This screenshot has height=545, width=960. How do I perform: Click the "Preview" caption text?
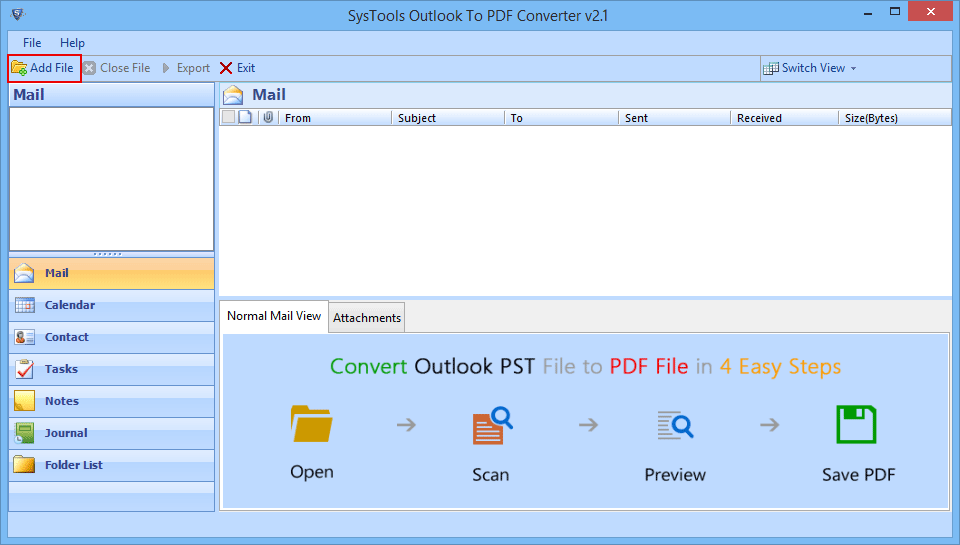[675, 475]
